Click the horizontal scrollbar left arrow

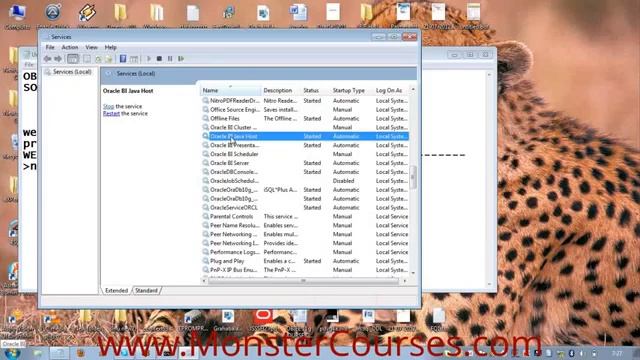coord(204,281)
